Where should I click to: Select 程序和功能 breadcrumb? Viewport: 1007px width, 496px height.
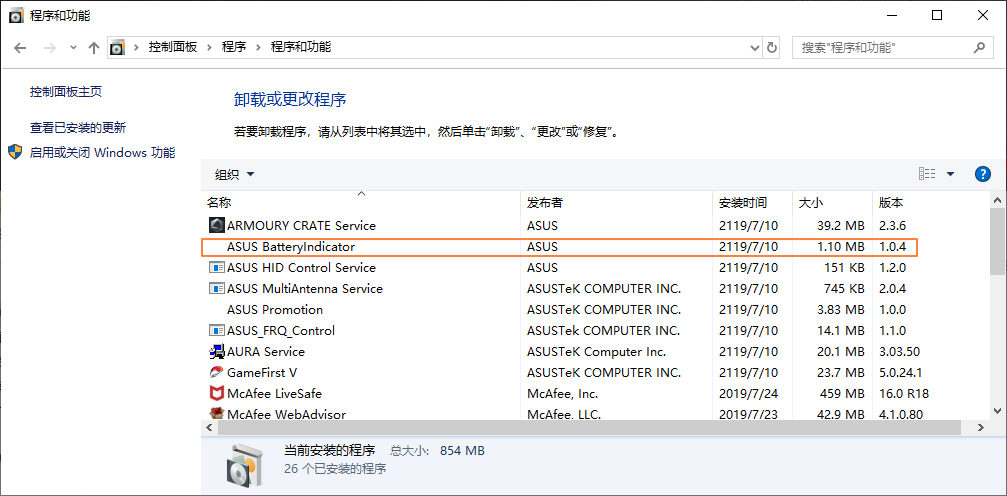301,47
